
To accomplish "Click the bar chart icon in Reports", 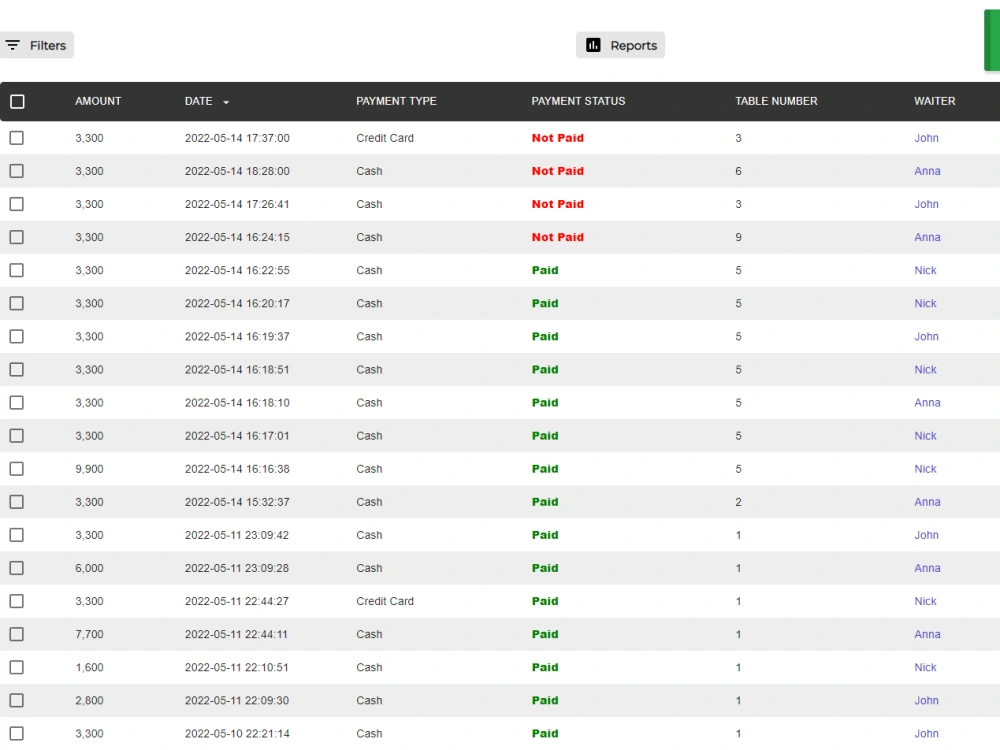I will 593,45.
